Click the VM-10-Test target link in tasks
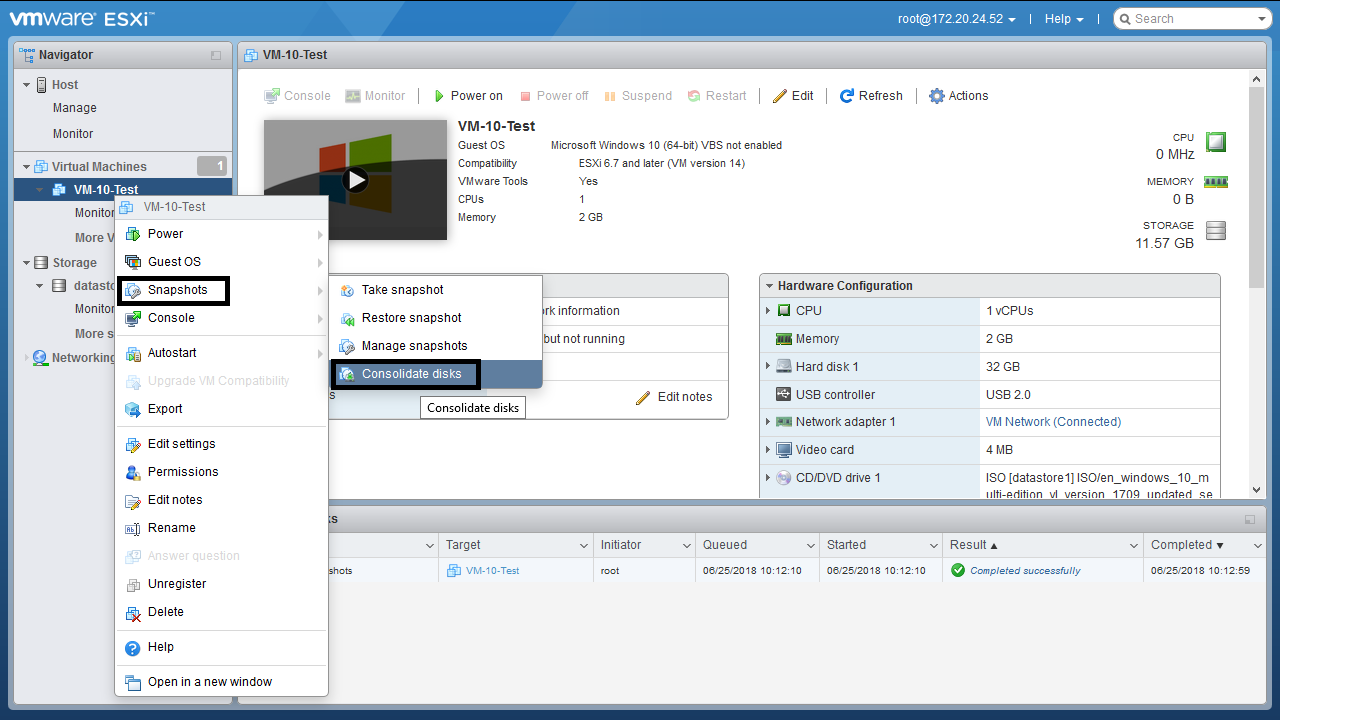This screenshot has width=1360, height=720. pos(492,571)
